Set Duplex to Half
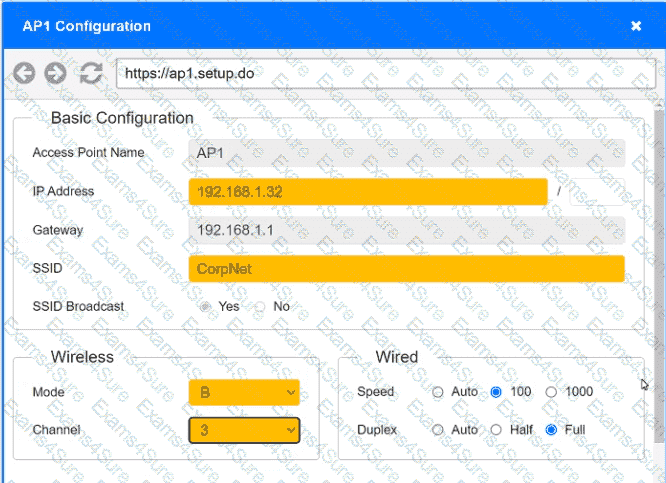 click(496, 430)
